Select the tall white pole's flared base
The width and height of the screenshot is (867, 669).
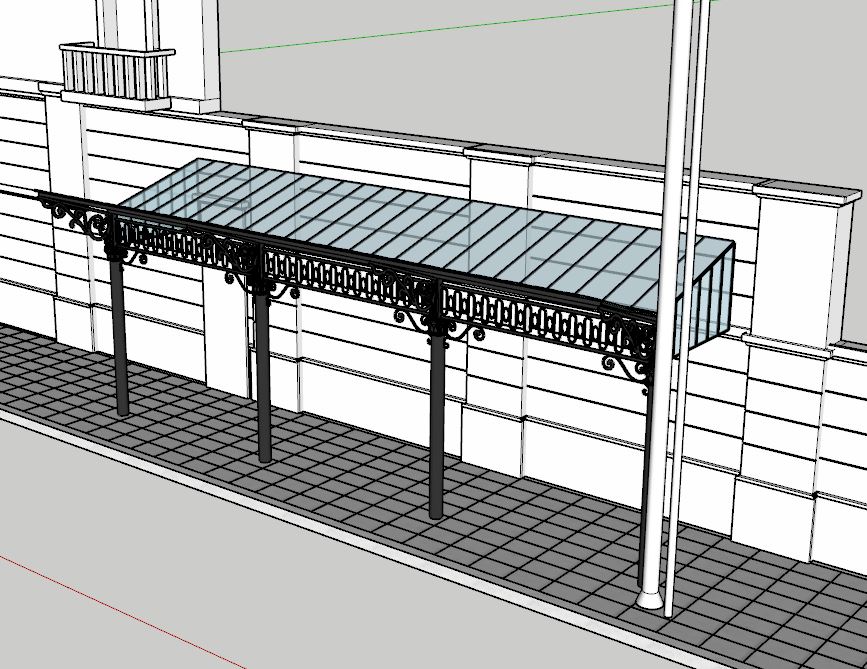click(650, 599)
